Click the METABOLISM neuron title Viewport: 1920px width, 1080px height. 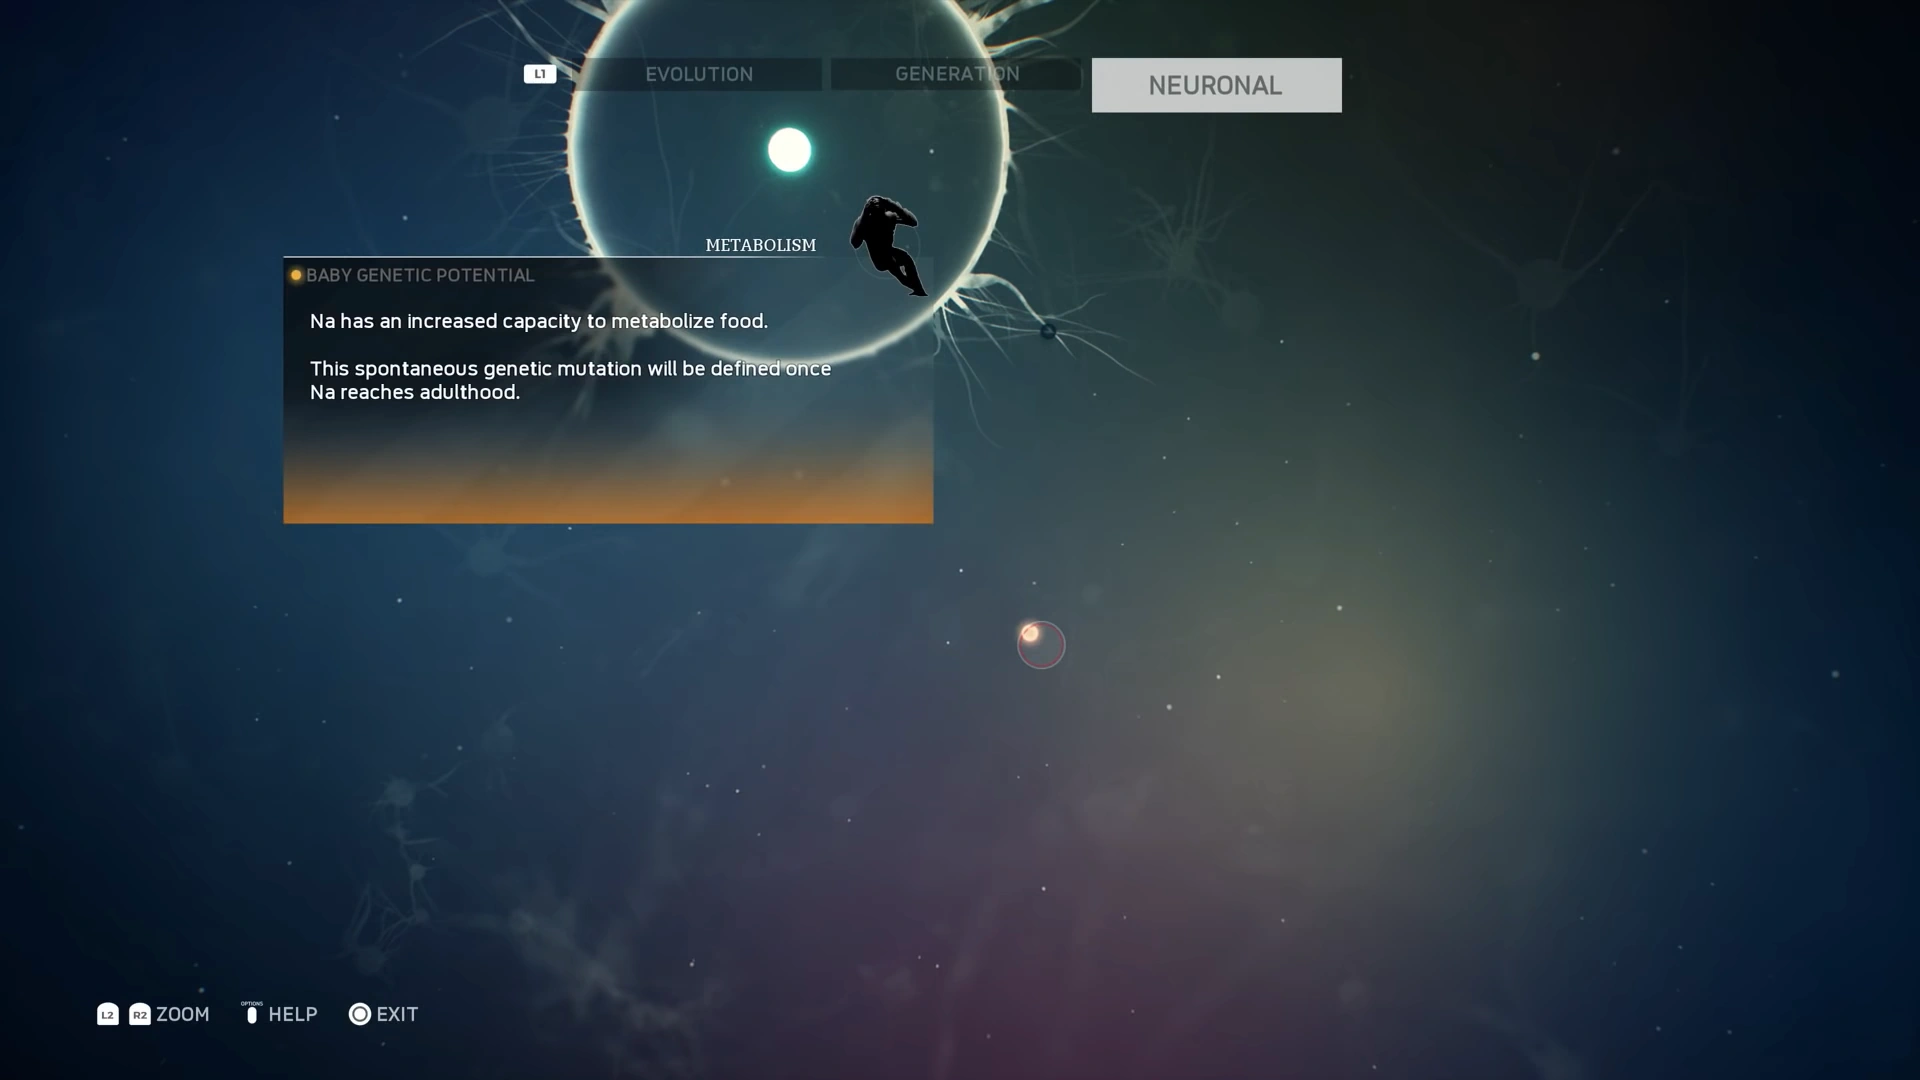(x=760, y=245)
